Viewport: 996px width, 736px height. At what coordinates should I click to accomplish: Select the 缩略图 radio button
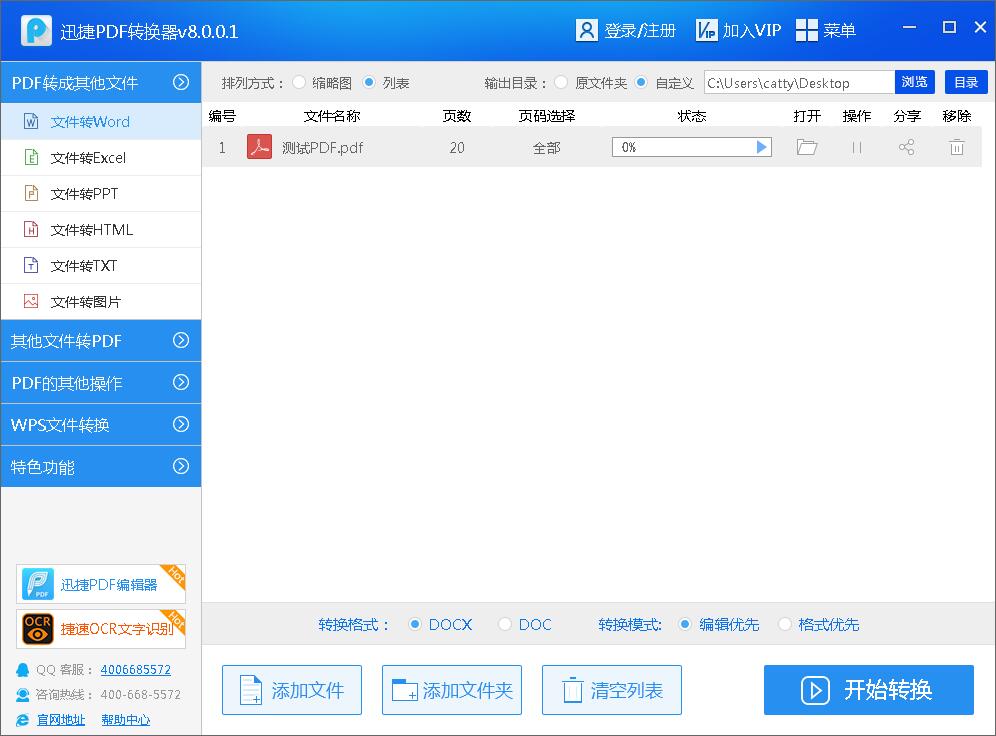point(299,83)
